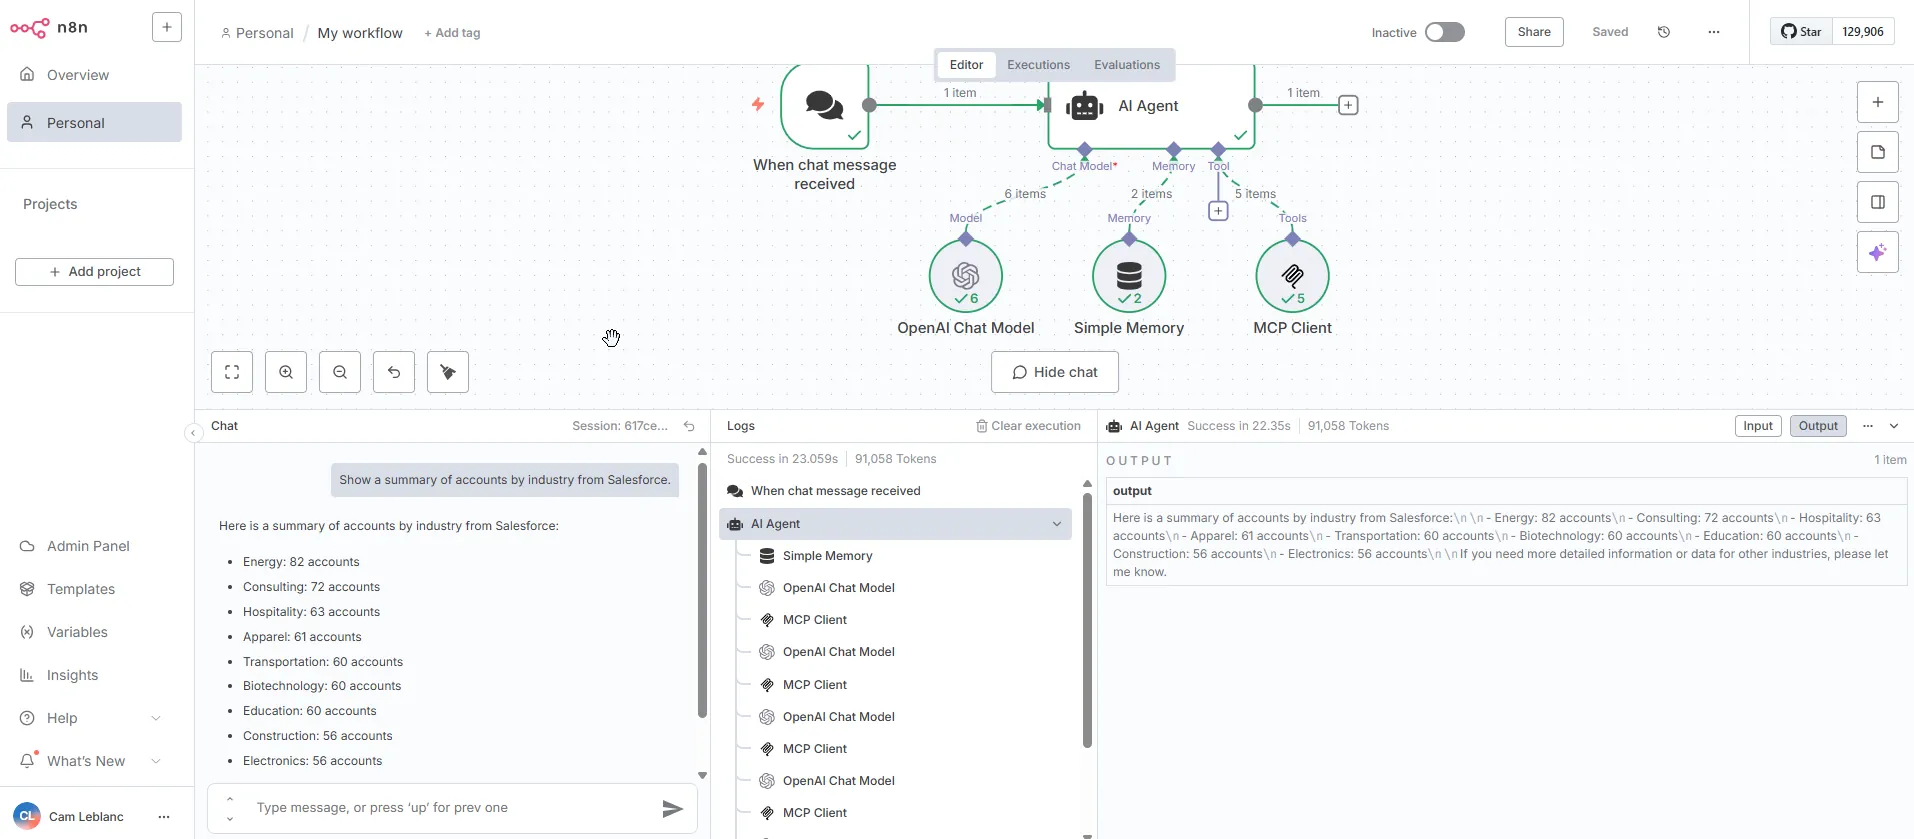
Task: Open the Simple Memory node
Action: 1128,276
